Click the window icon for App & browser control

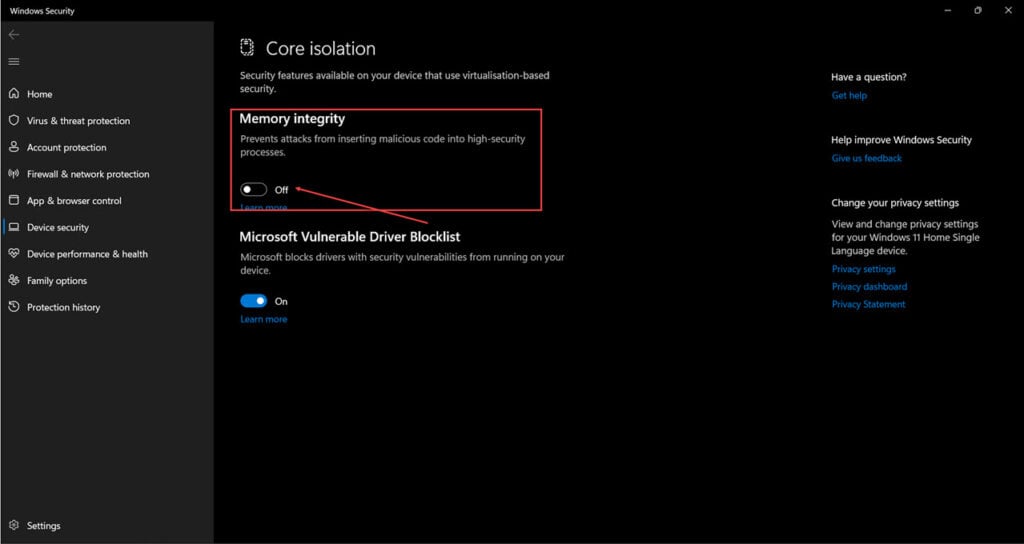tap(14, 200)
